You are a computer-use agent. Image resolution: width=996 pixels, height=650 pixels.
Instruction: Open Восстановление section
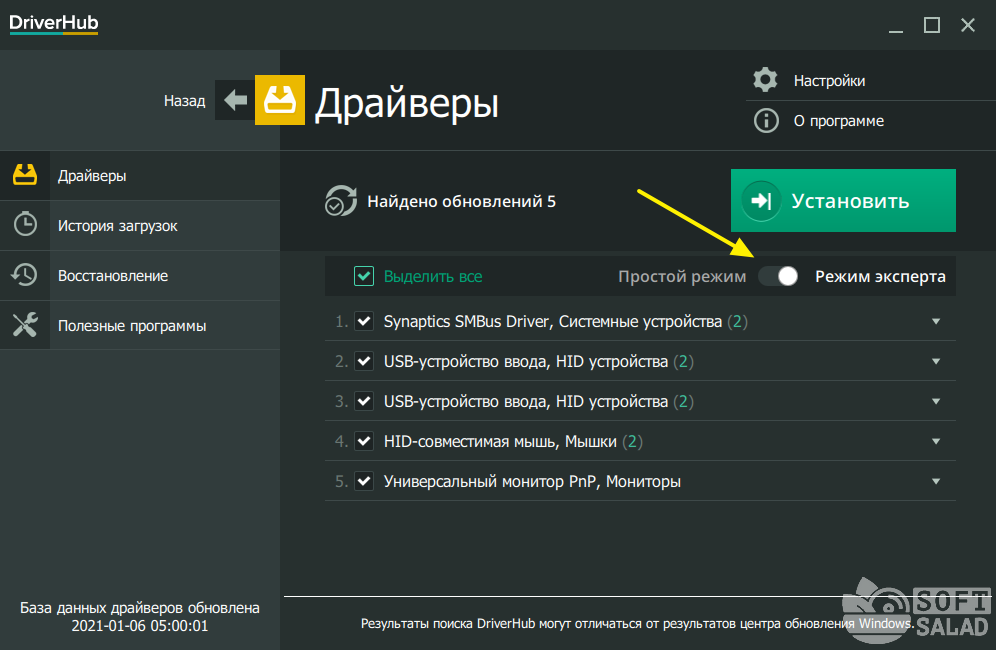pos(140,275)
